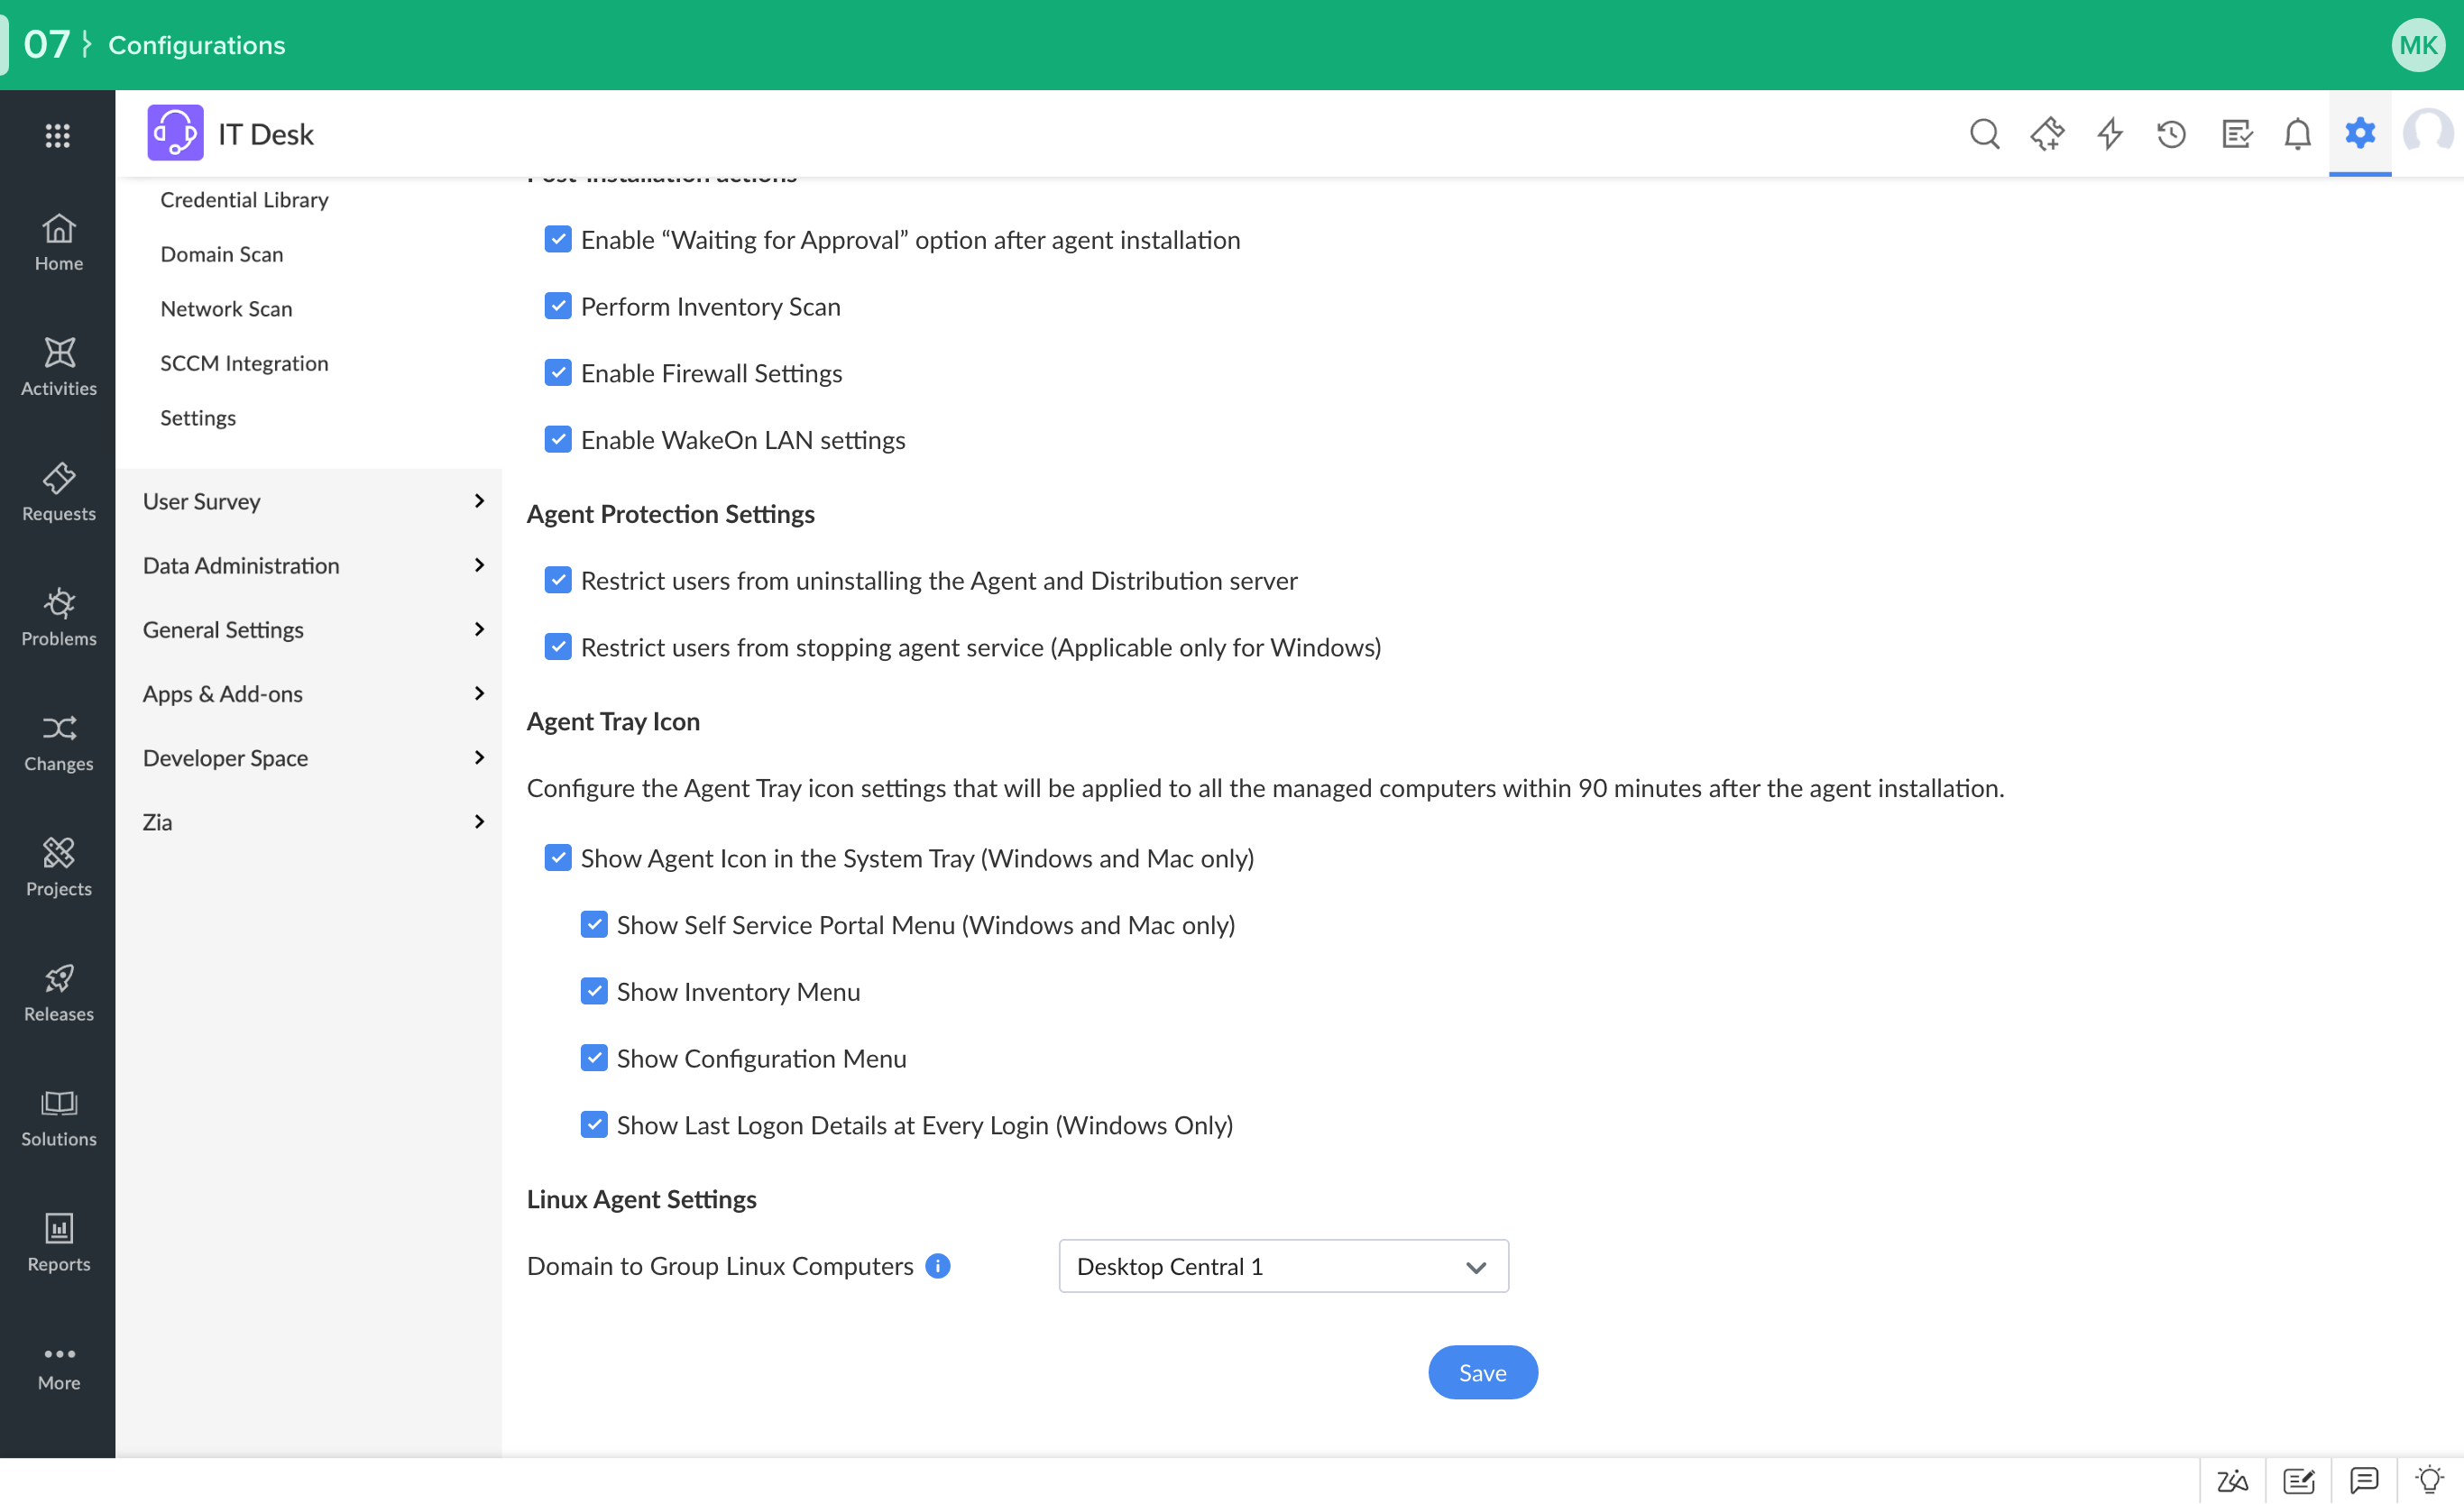Open Desktop Central 1 domain dropdown

[1283, 1267]
